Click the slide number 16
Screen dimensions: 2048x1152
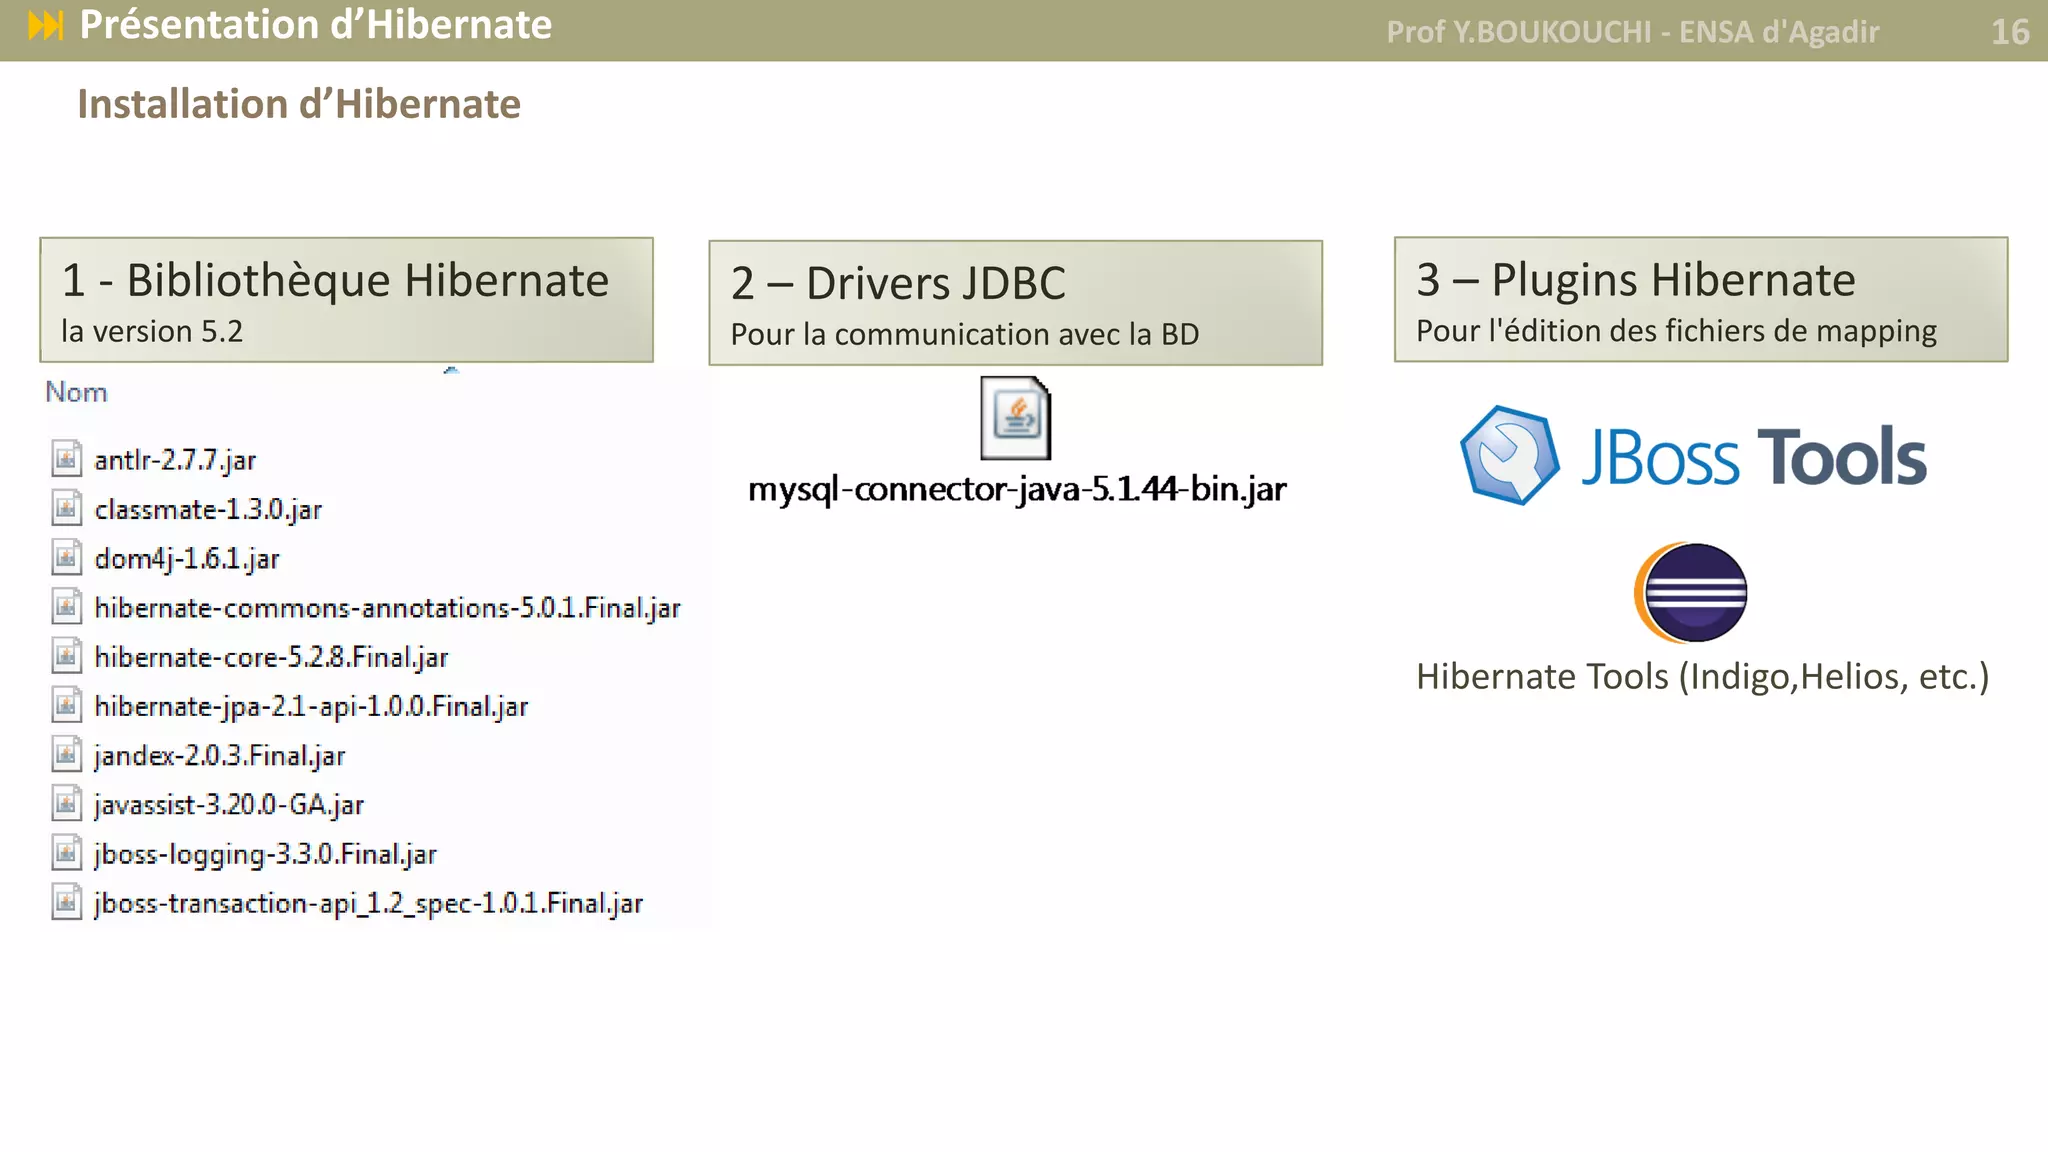(x=2010, y=32)
